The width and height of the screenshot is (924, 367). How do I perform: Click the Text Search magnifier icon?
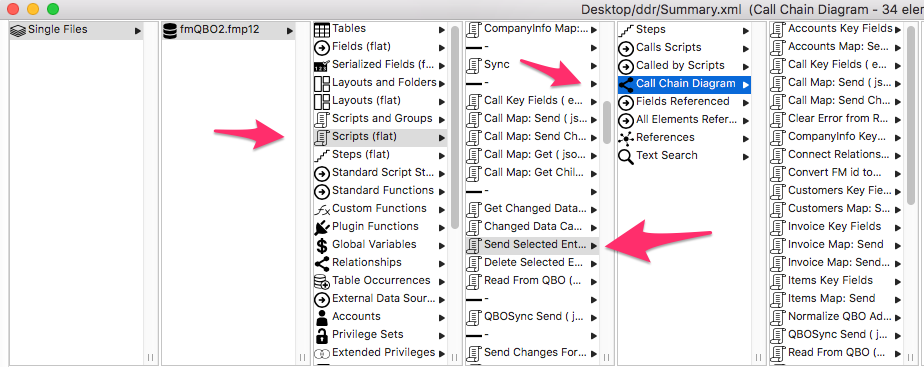[x=626, y=156]
